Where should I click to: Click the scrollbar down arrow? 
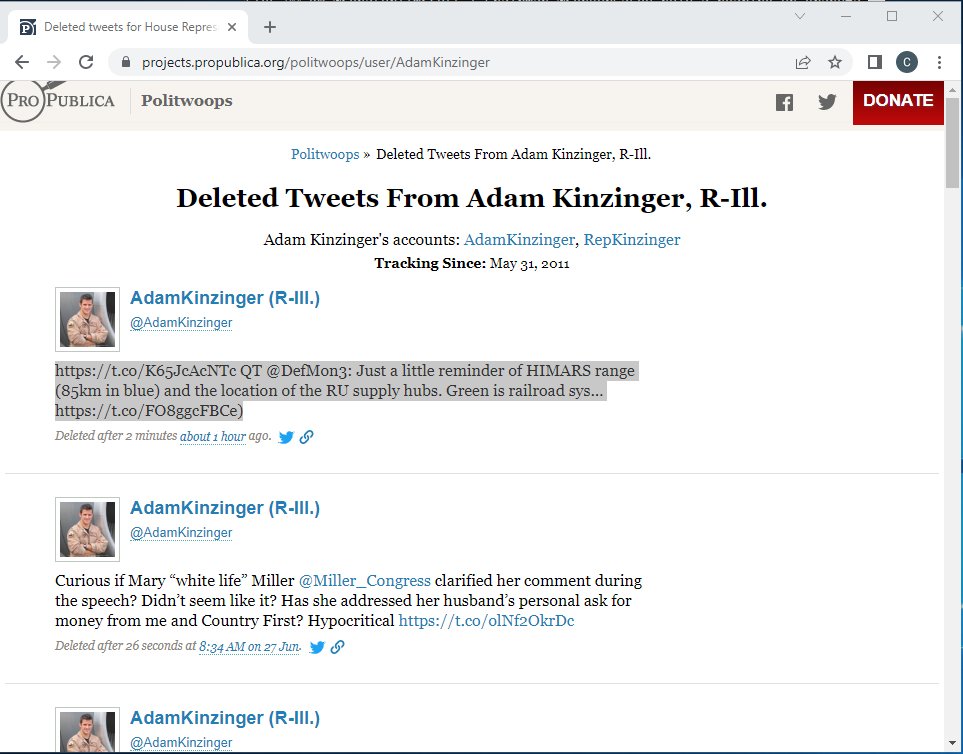pos(952,745)
